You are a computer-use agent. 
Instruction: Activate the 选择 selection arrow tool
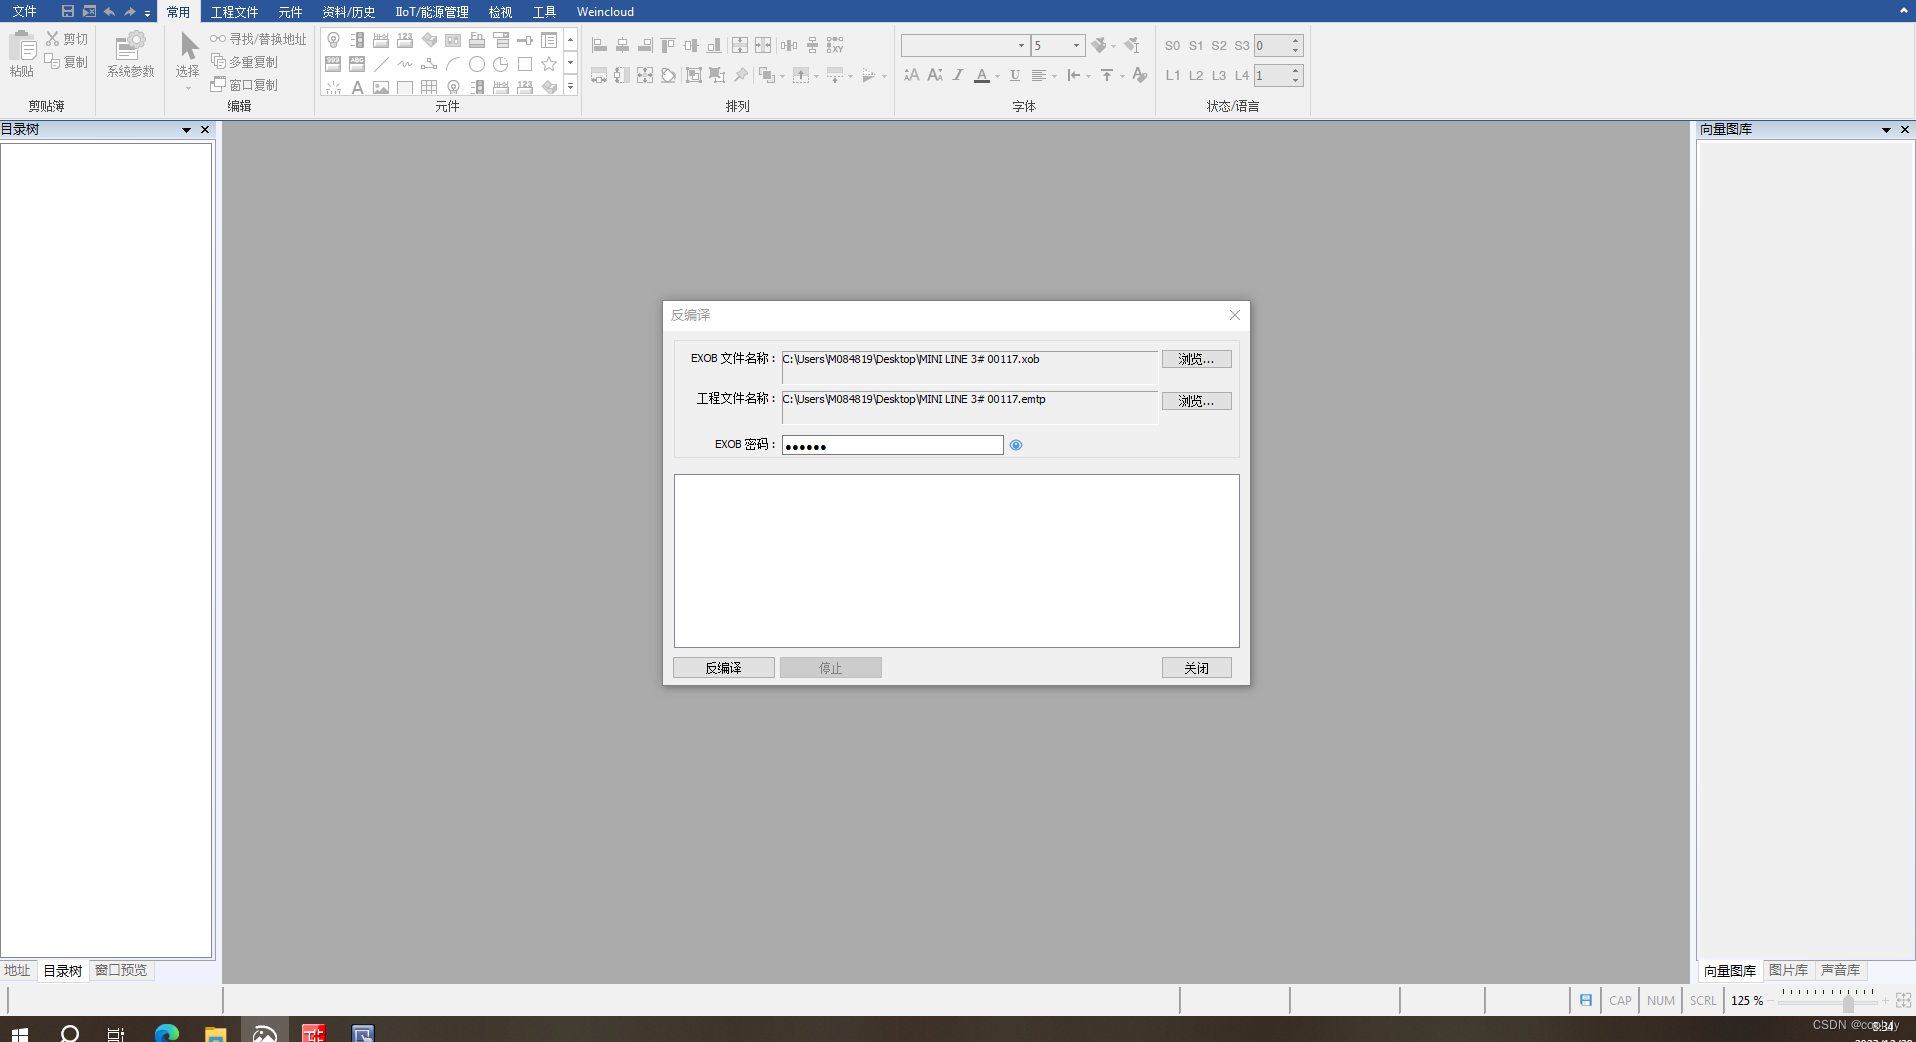[188, 46]
